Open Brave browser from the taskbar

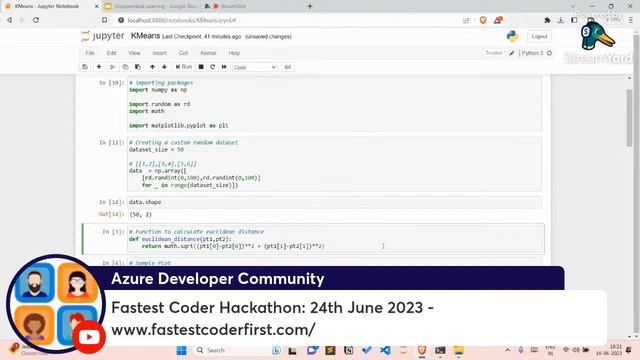click(x=422, y=350)
